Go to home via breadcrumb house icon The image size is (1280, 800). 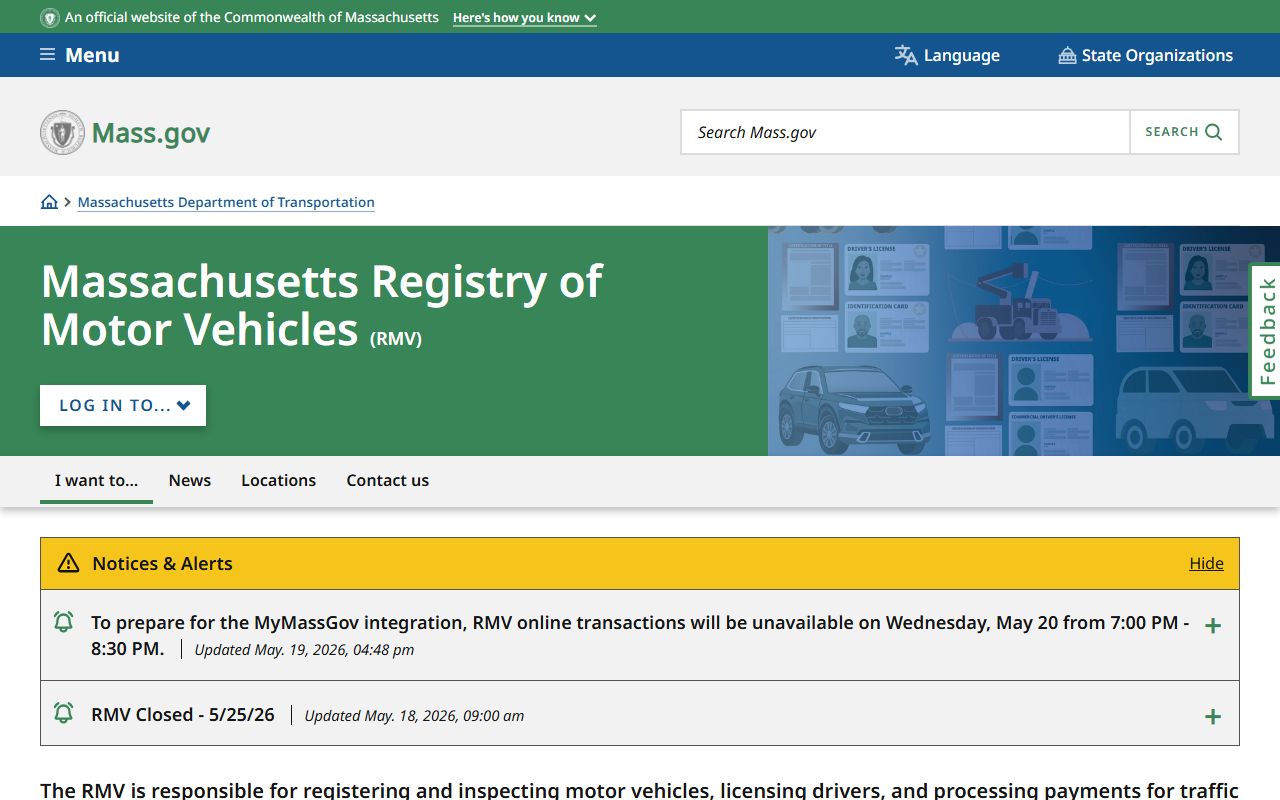(x=49, y=202)
